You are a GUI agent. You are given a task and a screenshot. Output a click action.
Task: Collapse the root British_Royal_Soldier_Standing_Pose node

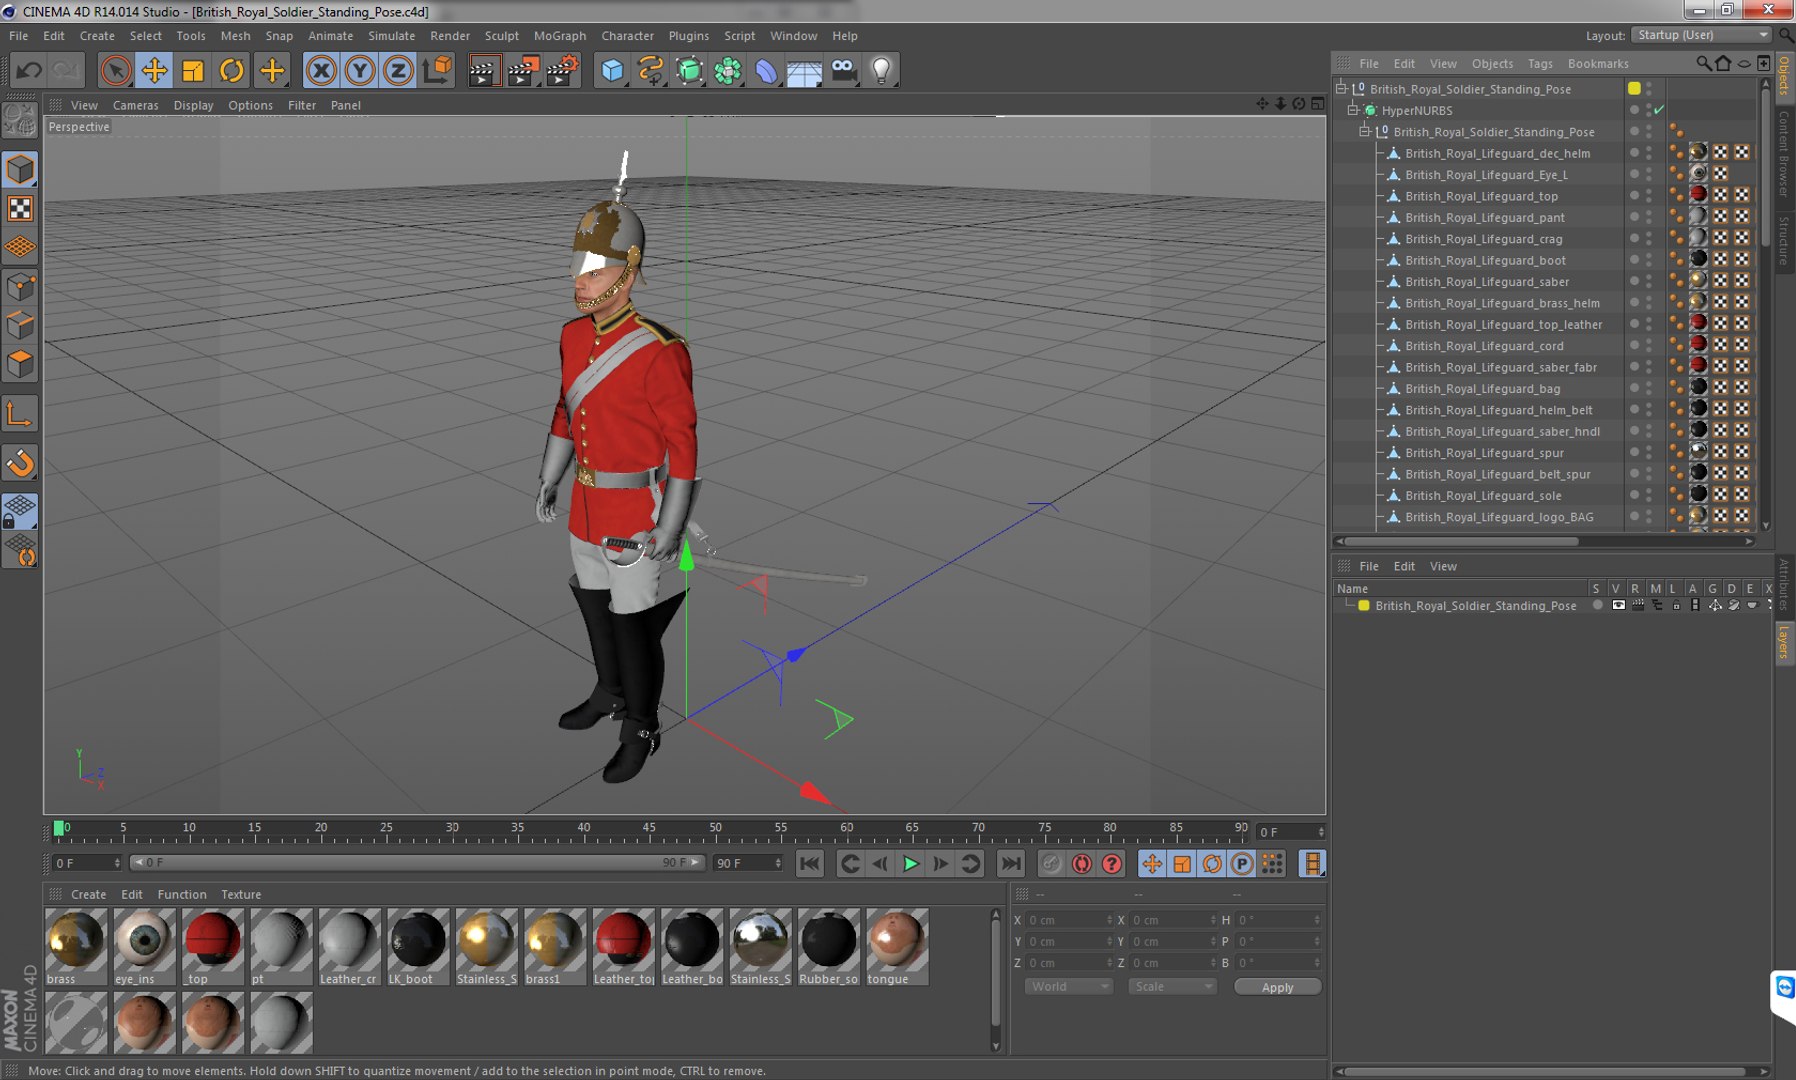1342,89
